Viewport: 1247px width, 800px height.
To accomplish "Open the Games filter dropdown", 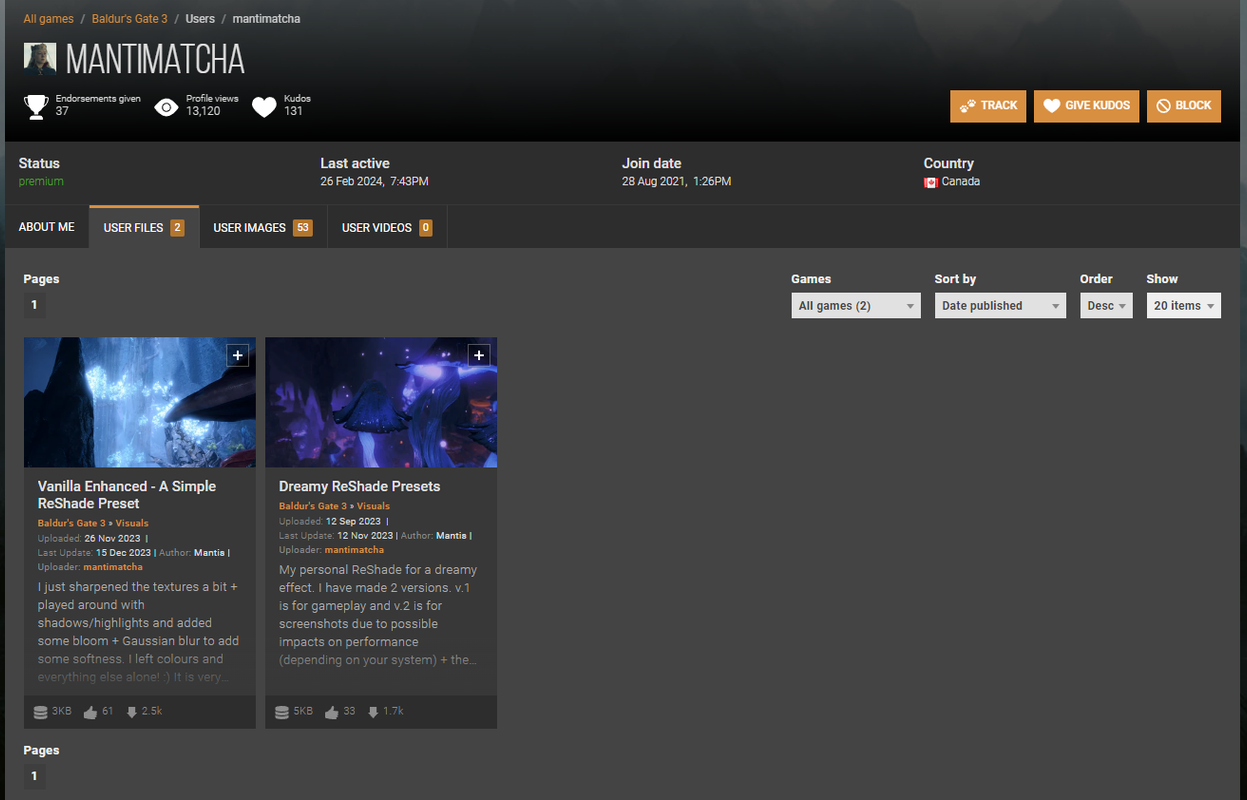I will tap(856, 306).
